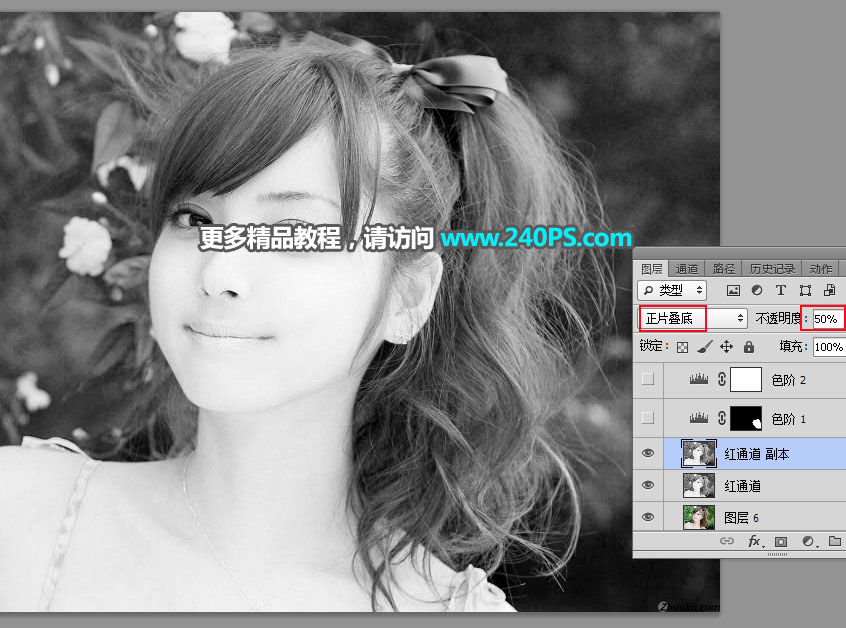This screenshot has height=628, width=846.
Task: Open the 动作 tab
Action: [x=821, y=269]
